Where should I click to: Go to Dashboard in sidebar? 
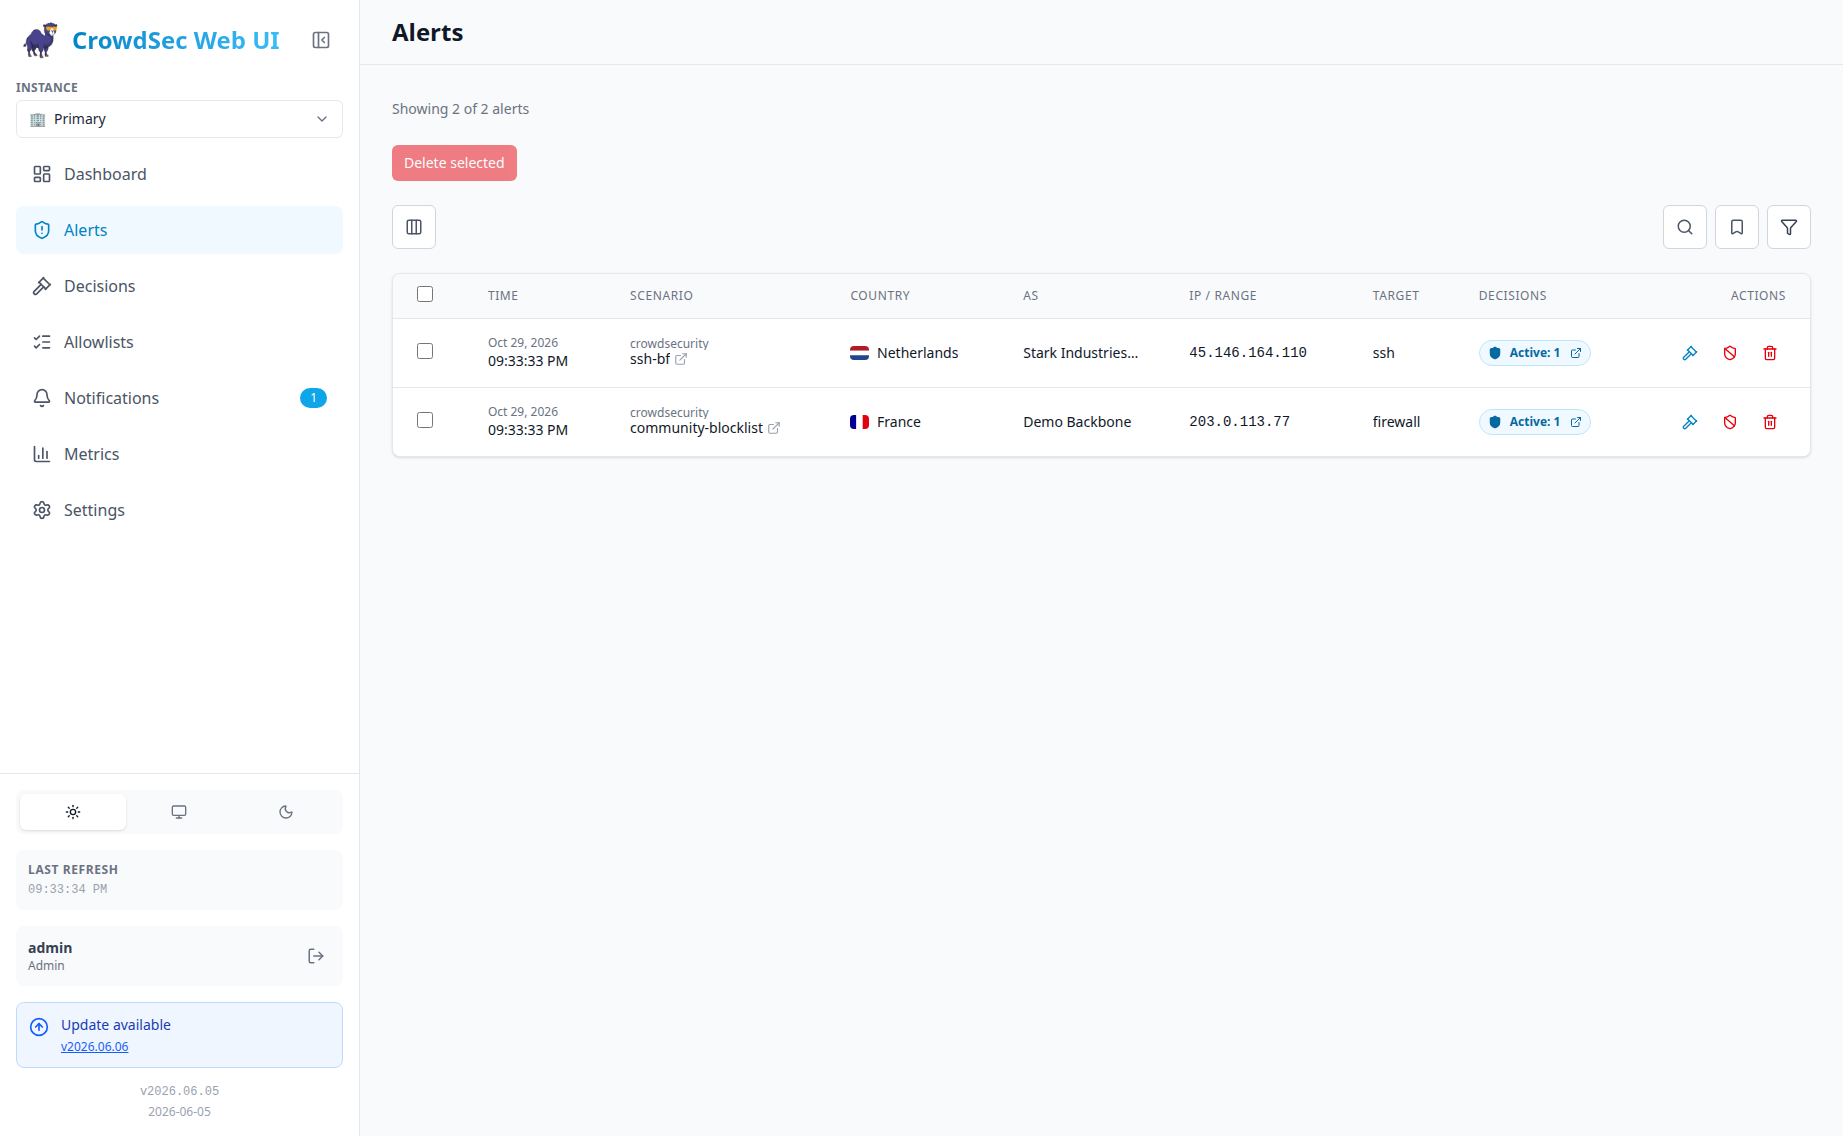(x=179, y=174)
